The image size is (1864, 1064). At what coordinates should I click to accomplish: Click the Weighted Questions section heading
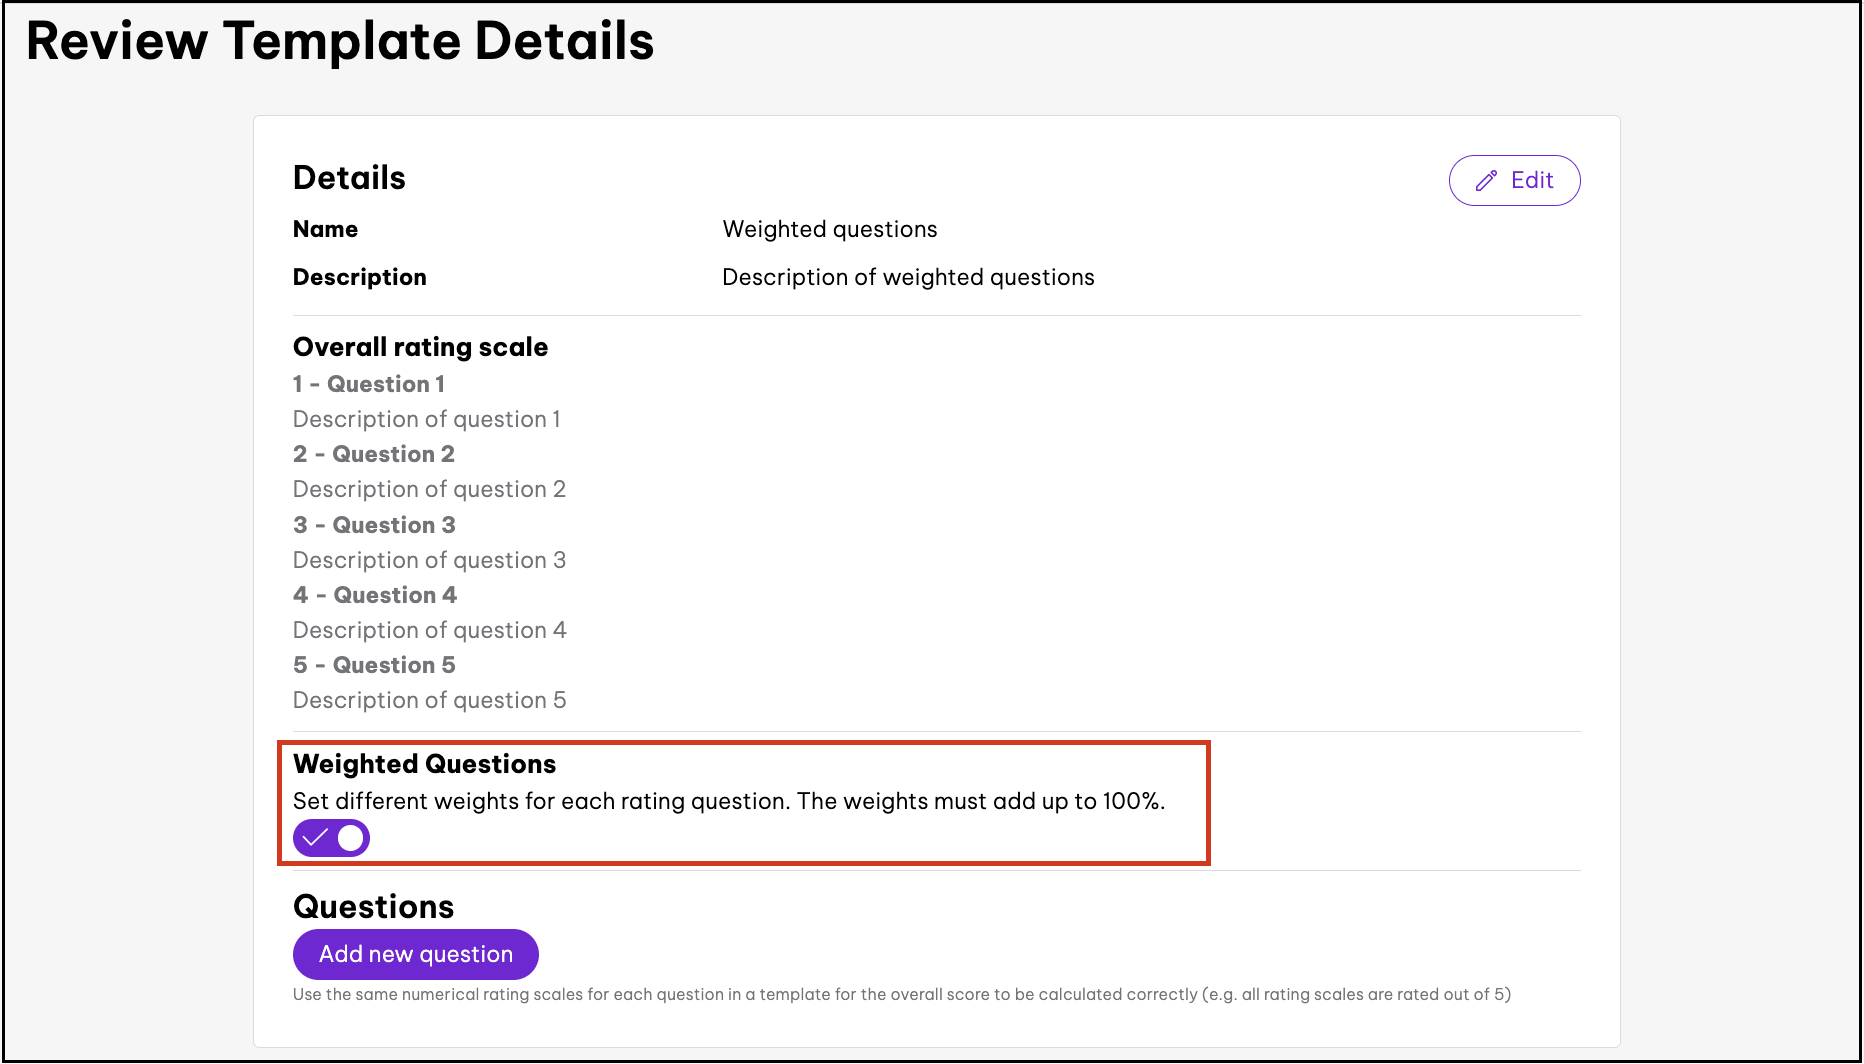(424, 764)
